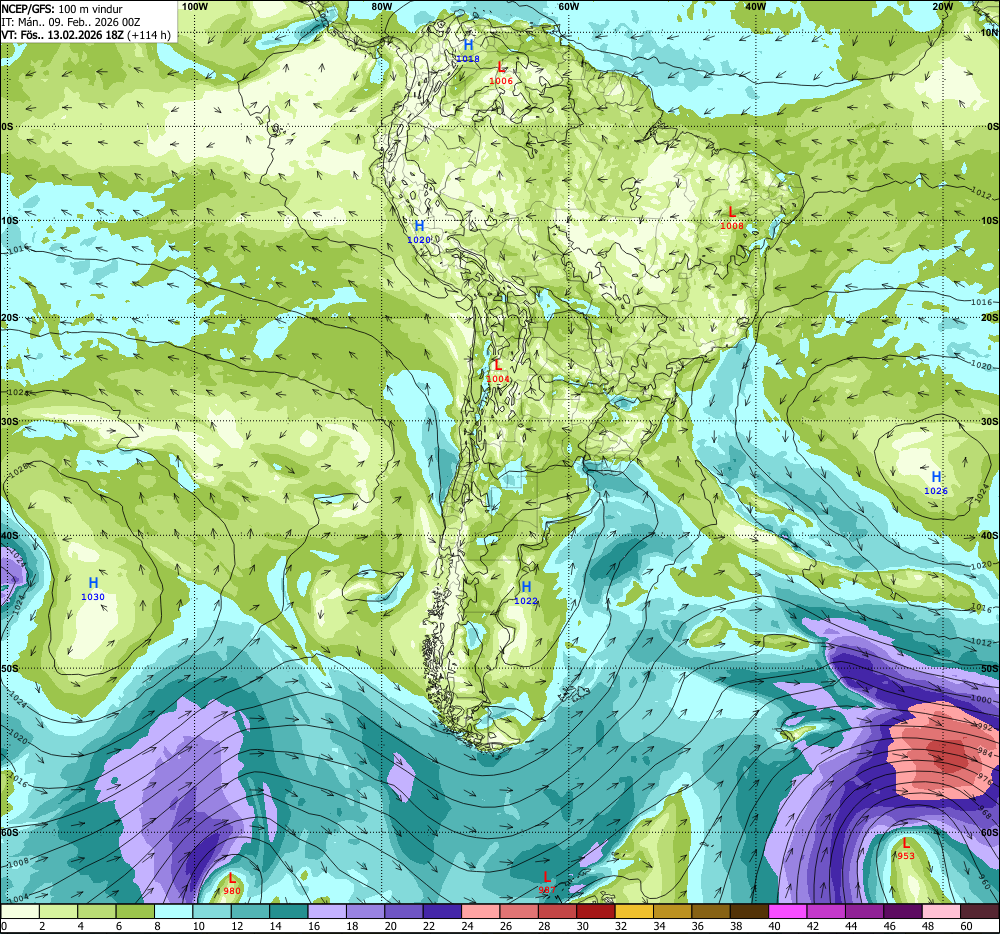Click the pressure value 1004

498,379
